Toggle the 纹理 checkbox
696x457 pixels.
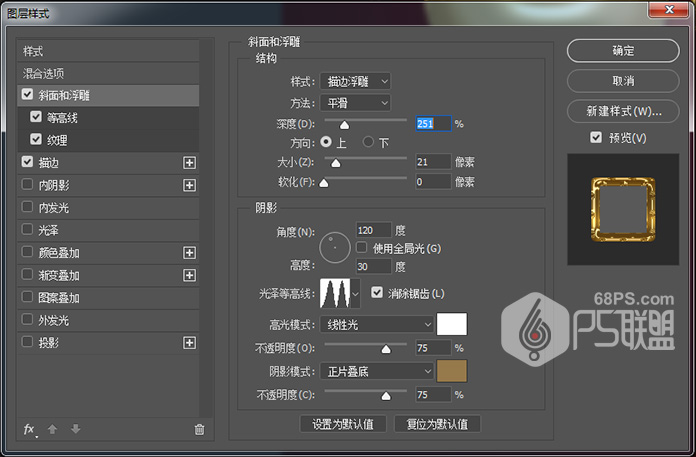point(36,139)
